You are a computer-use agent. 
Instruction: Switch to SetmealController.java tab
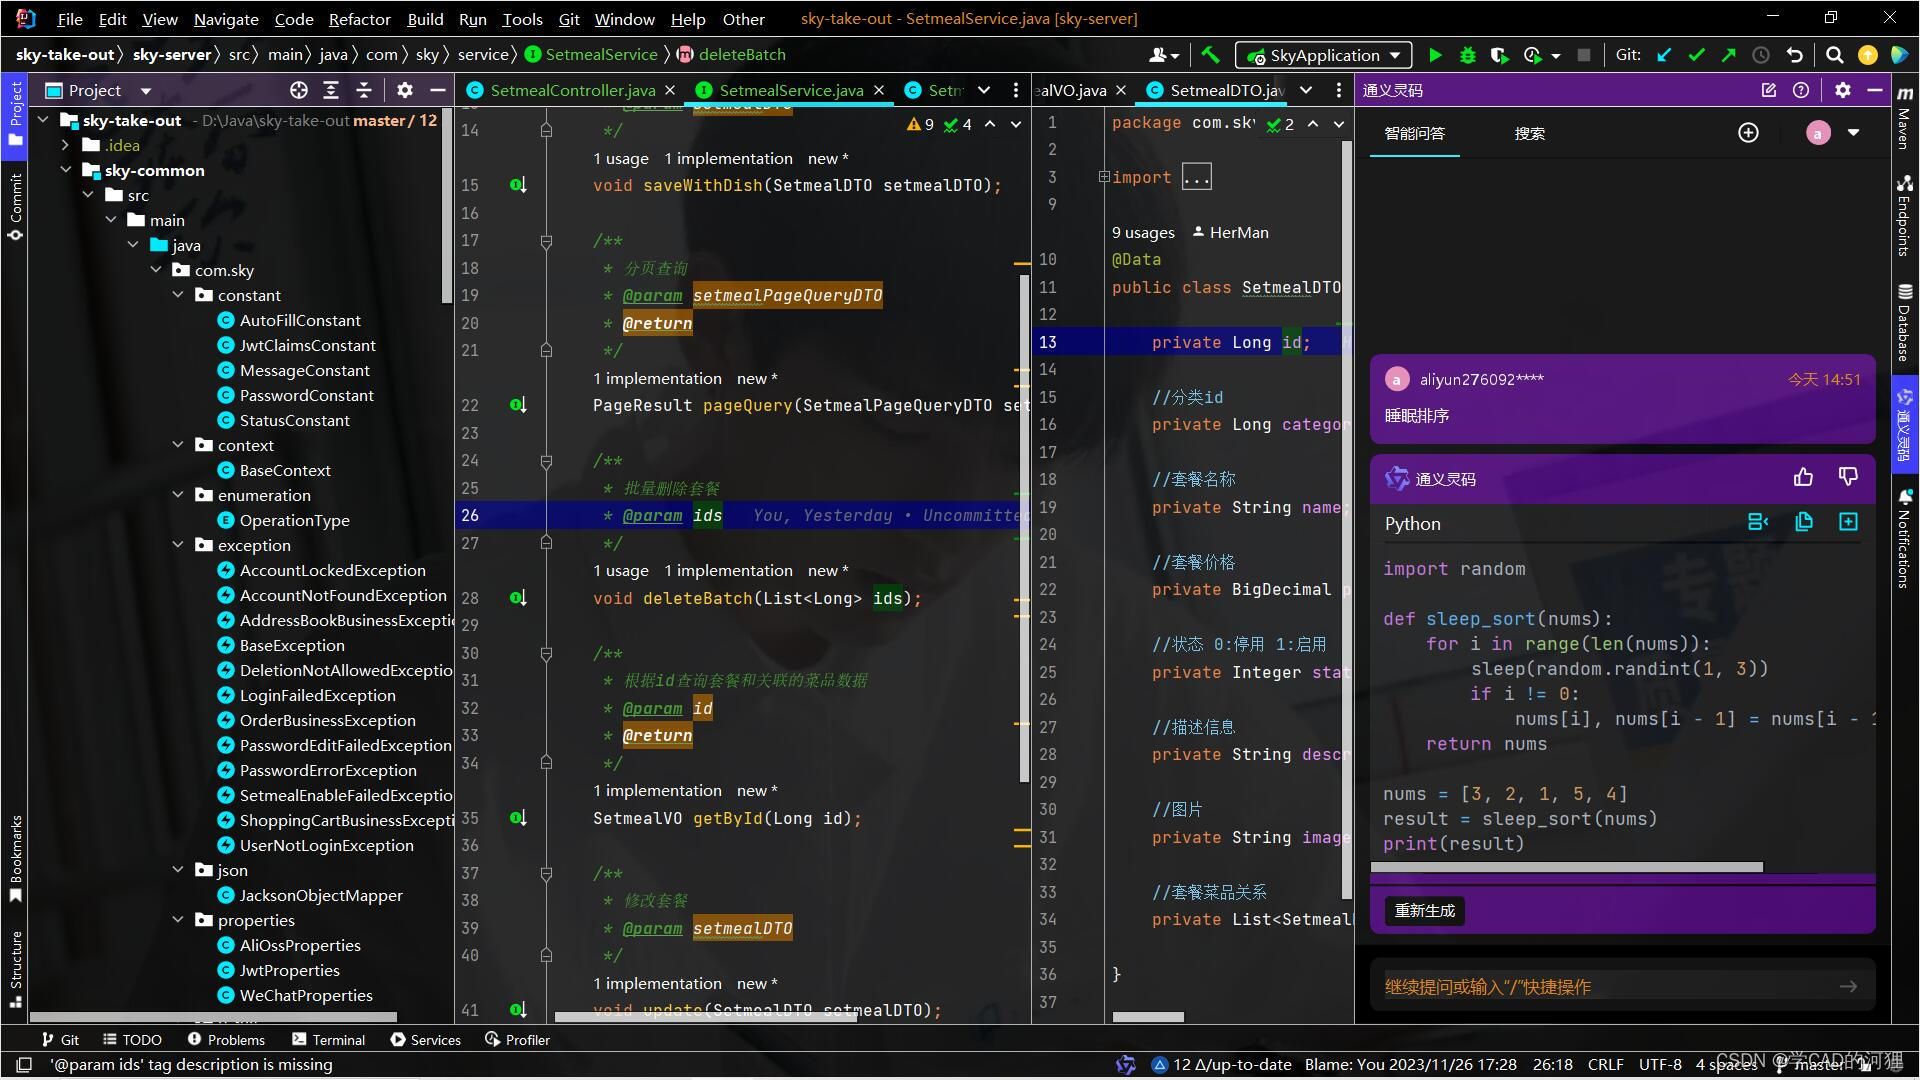coord(572,90)
